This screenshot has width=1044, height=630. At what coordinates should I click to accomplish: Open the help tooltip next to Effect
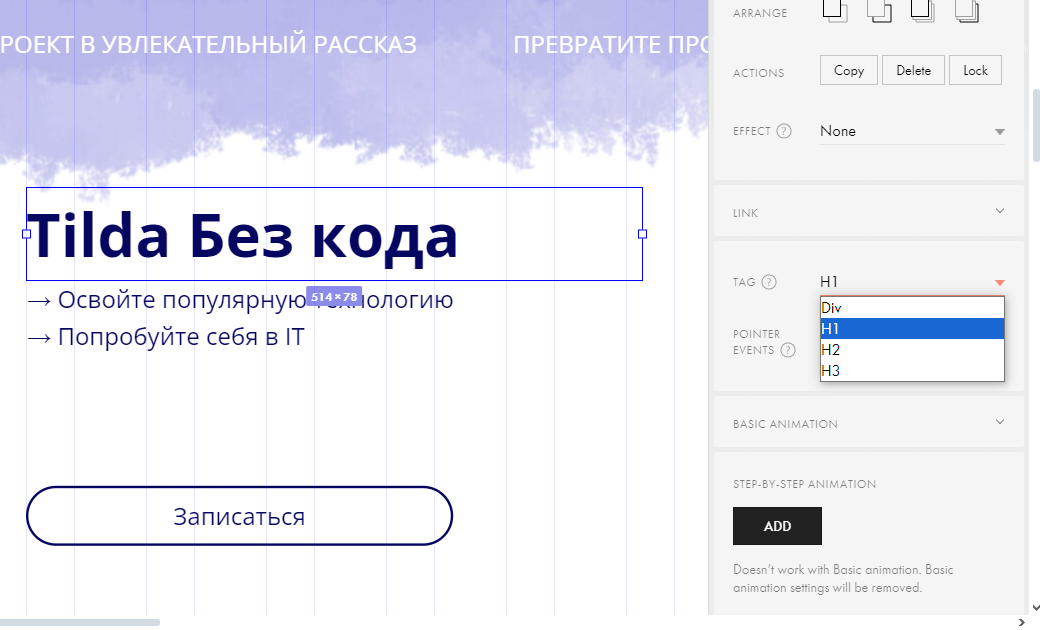click(784, 131)
